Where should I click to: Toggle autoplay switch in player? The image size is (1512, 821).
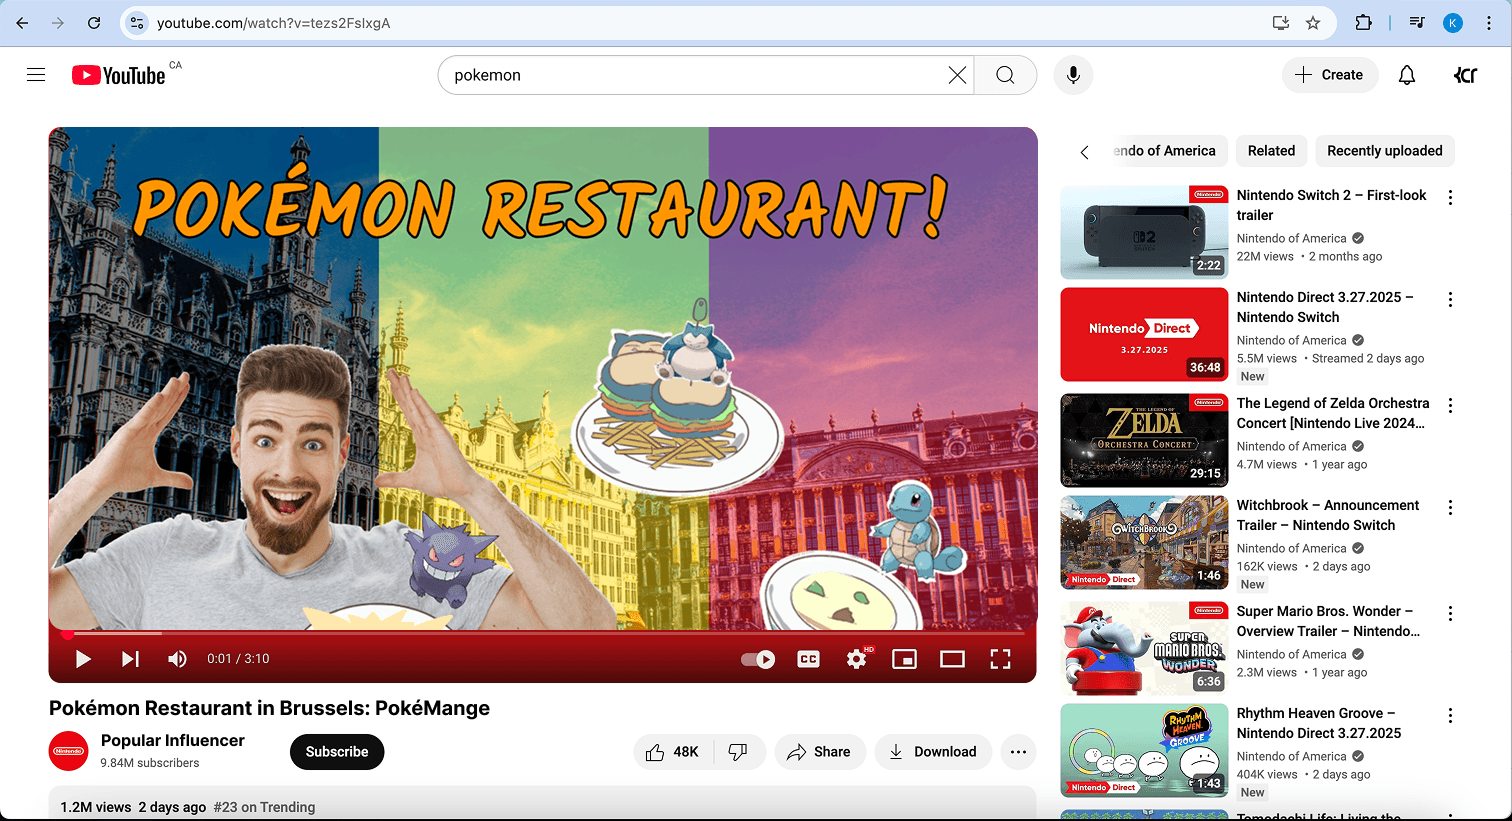(x=758, y=659)
